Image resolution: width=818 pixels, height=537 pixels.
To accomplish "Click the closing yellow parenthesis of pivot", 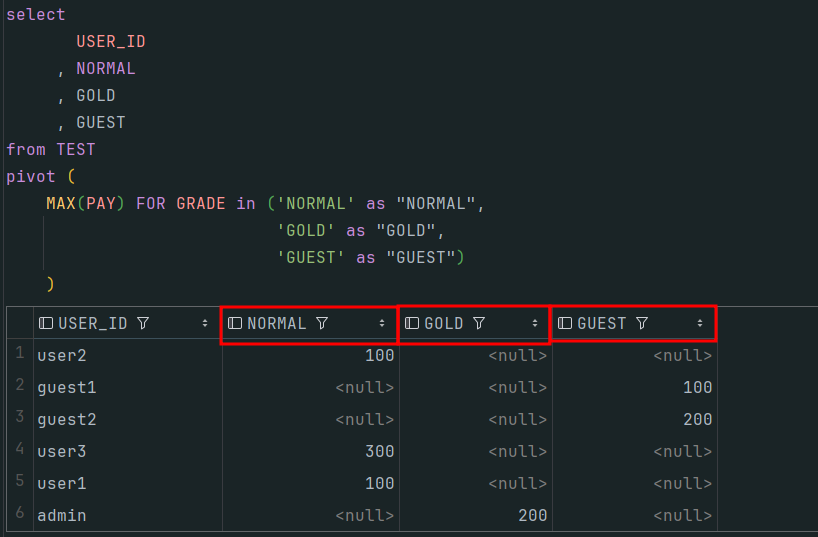I will click(50, 284).
